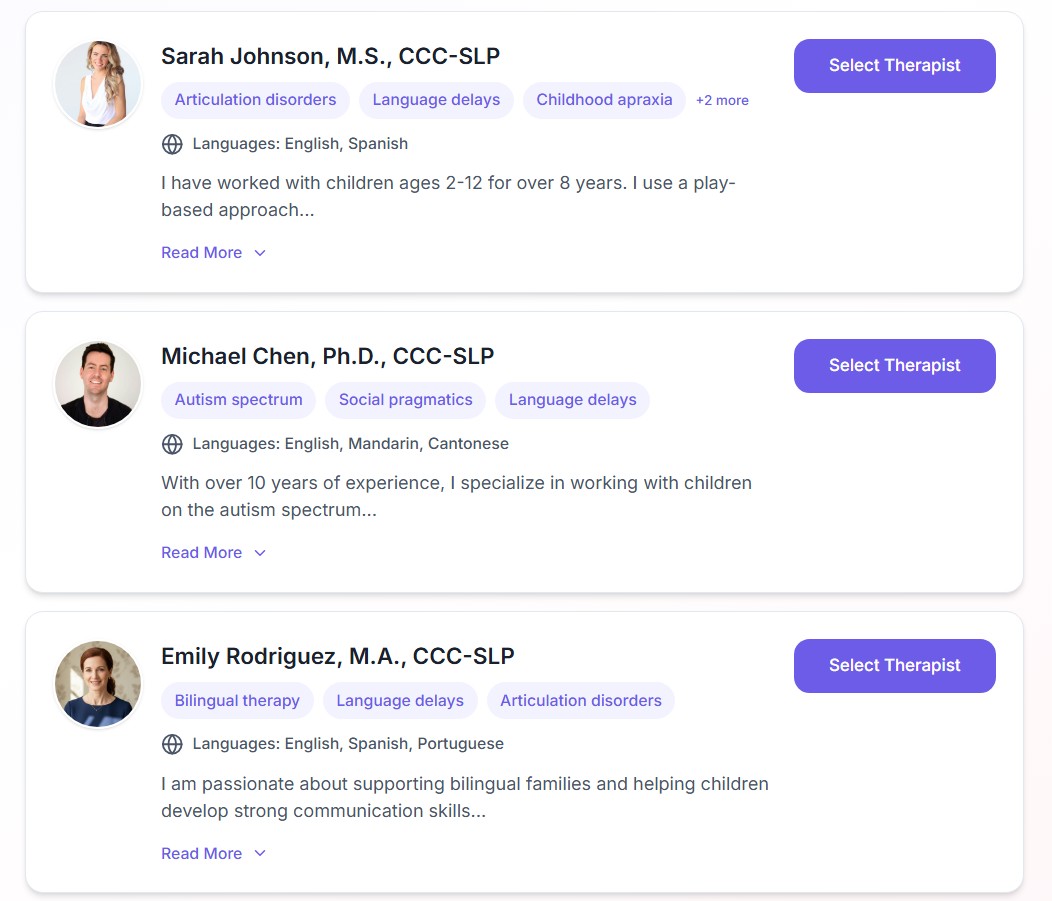Select Therapist Sarah Johnson
Image resolution: width=1052 pixels, height=901 pixels.
[x=894, y=66]
